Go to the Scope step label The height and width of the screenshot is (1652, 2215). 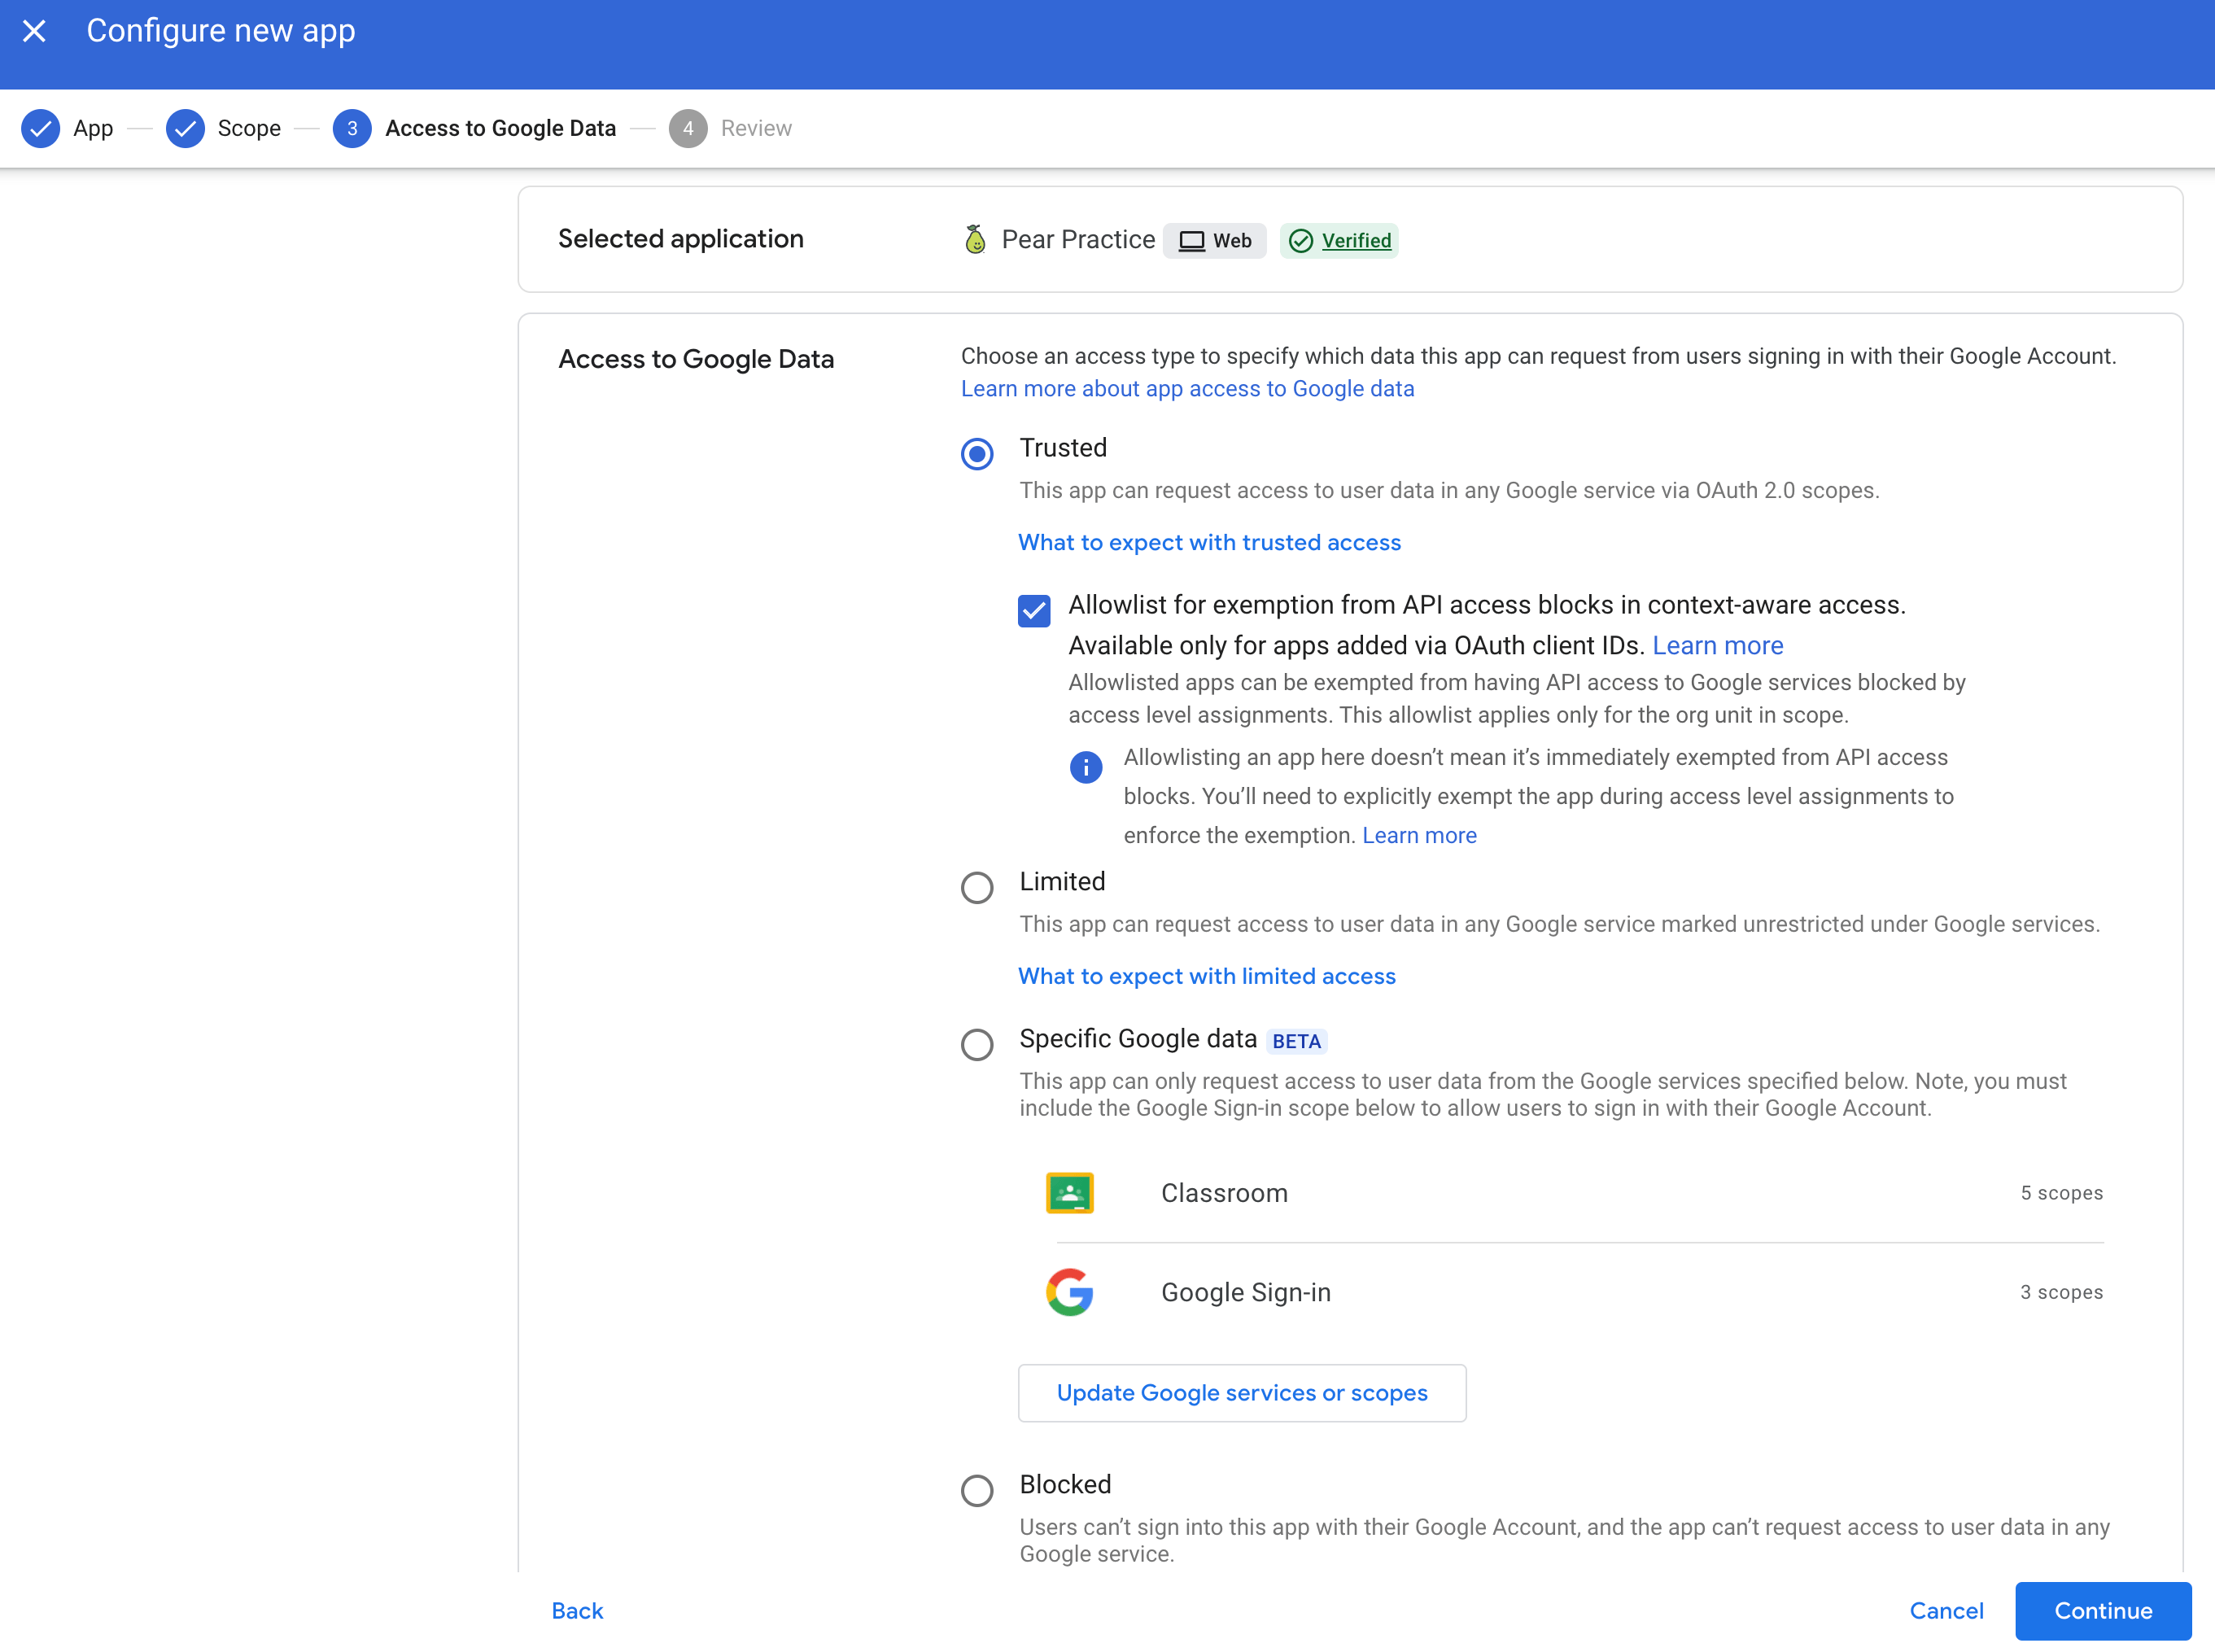[x=249, y=128]
